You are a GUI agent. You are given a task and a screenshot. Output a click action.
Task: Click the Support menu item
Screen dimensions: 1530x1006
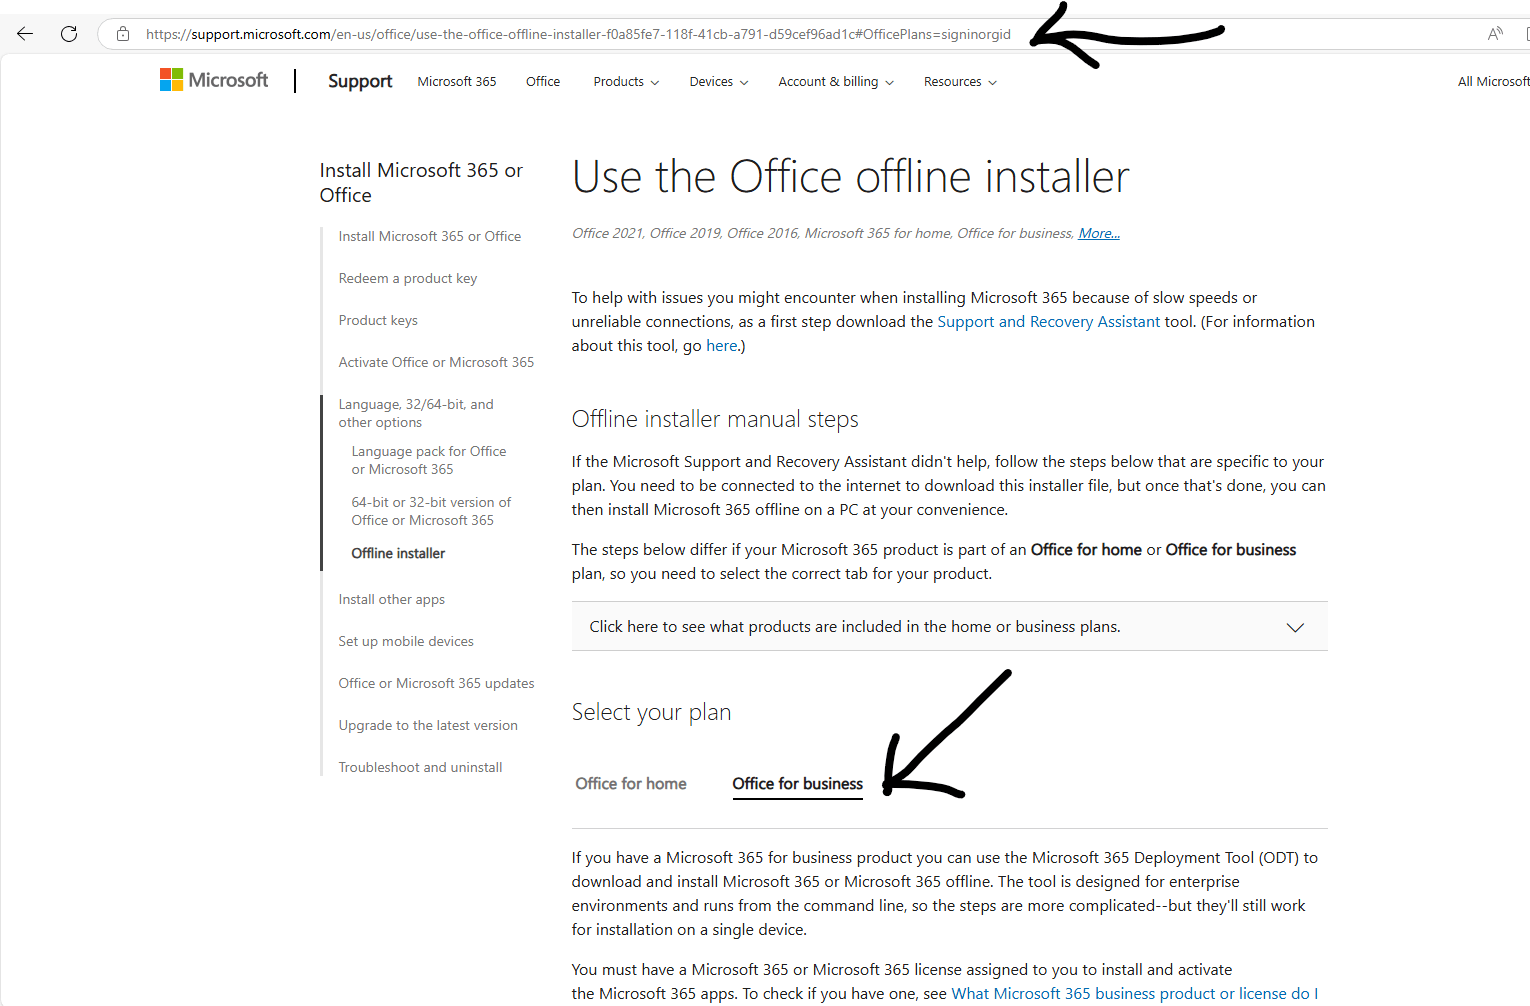click(359, 81)
